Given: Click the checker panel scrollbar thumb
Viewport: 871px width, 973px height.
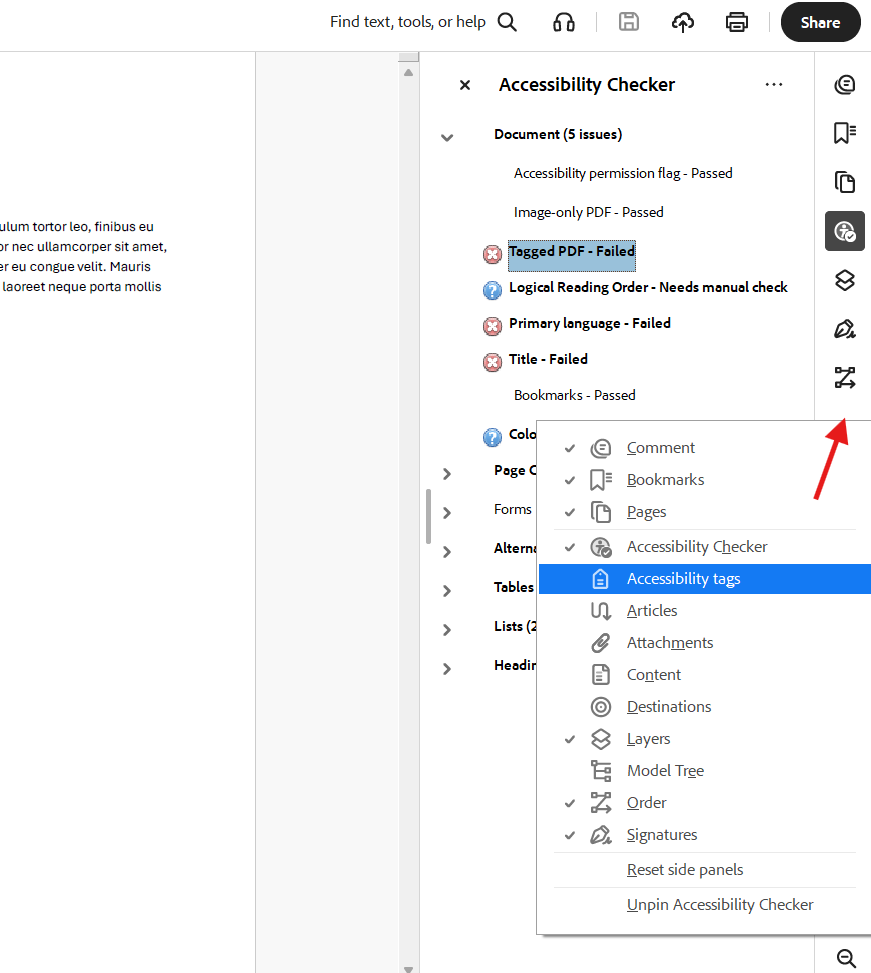Looking at the screenshot, I should coord(428,516).
